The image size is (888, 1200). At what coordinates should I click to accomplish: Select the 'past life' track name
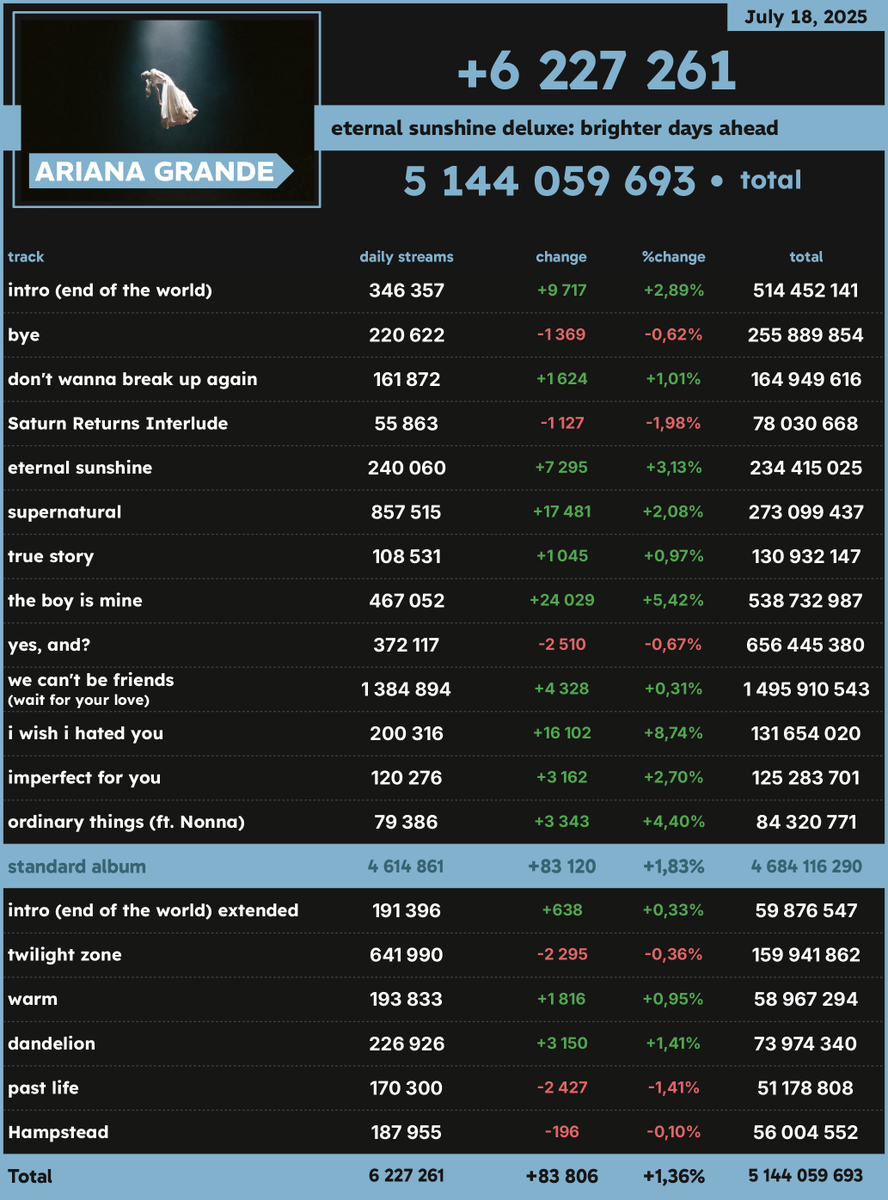43,1087
